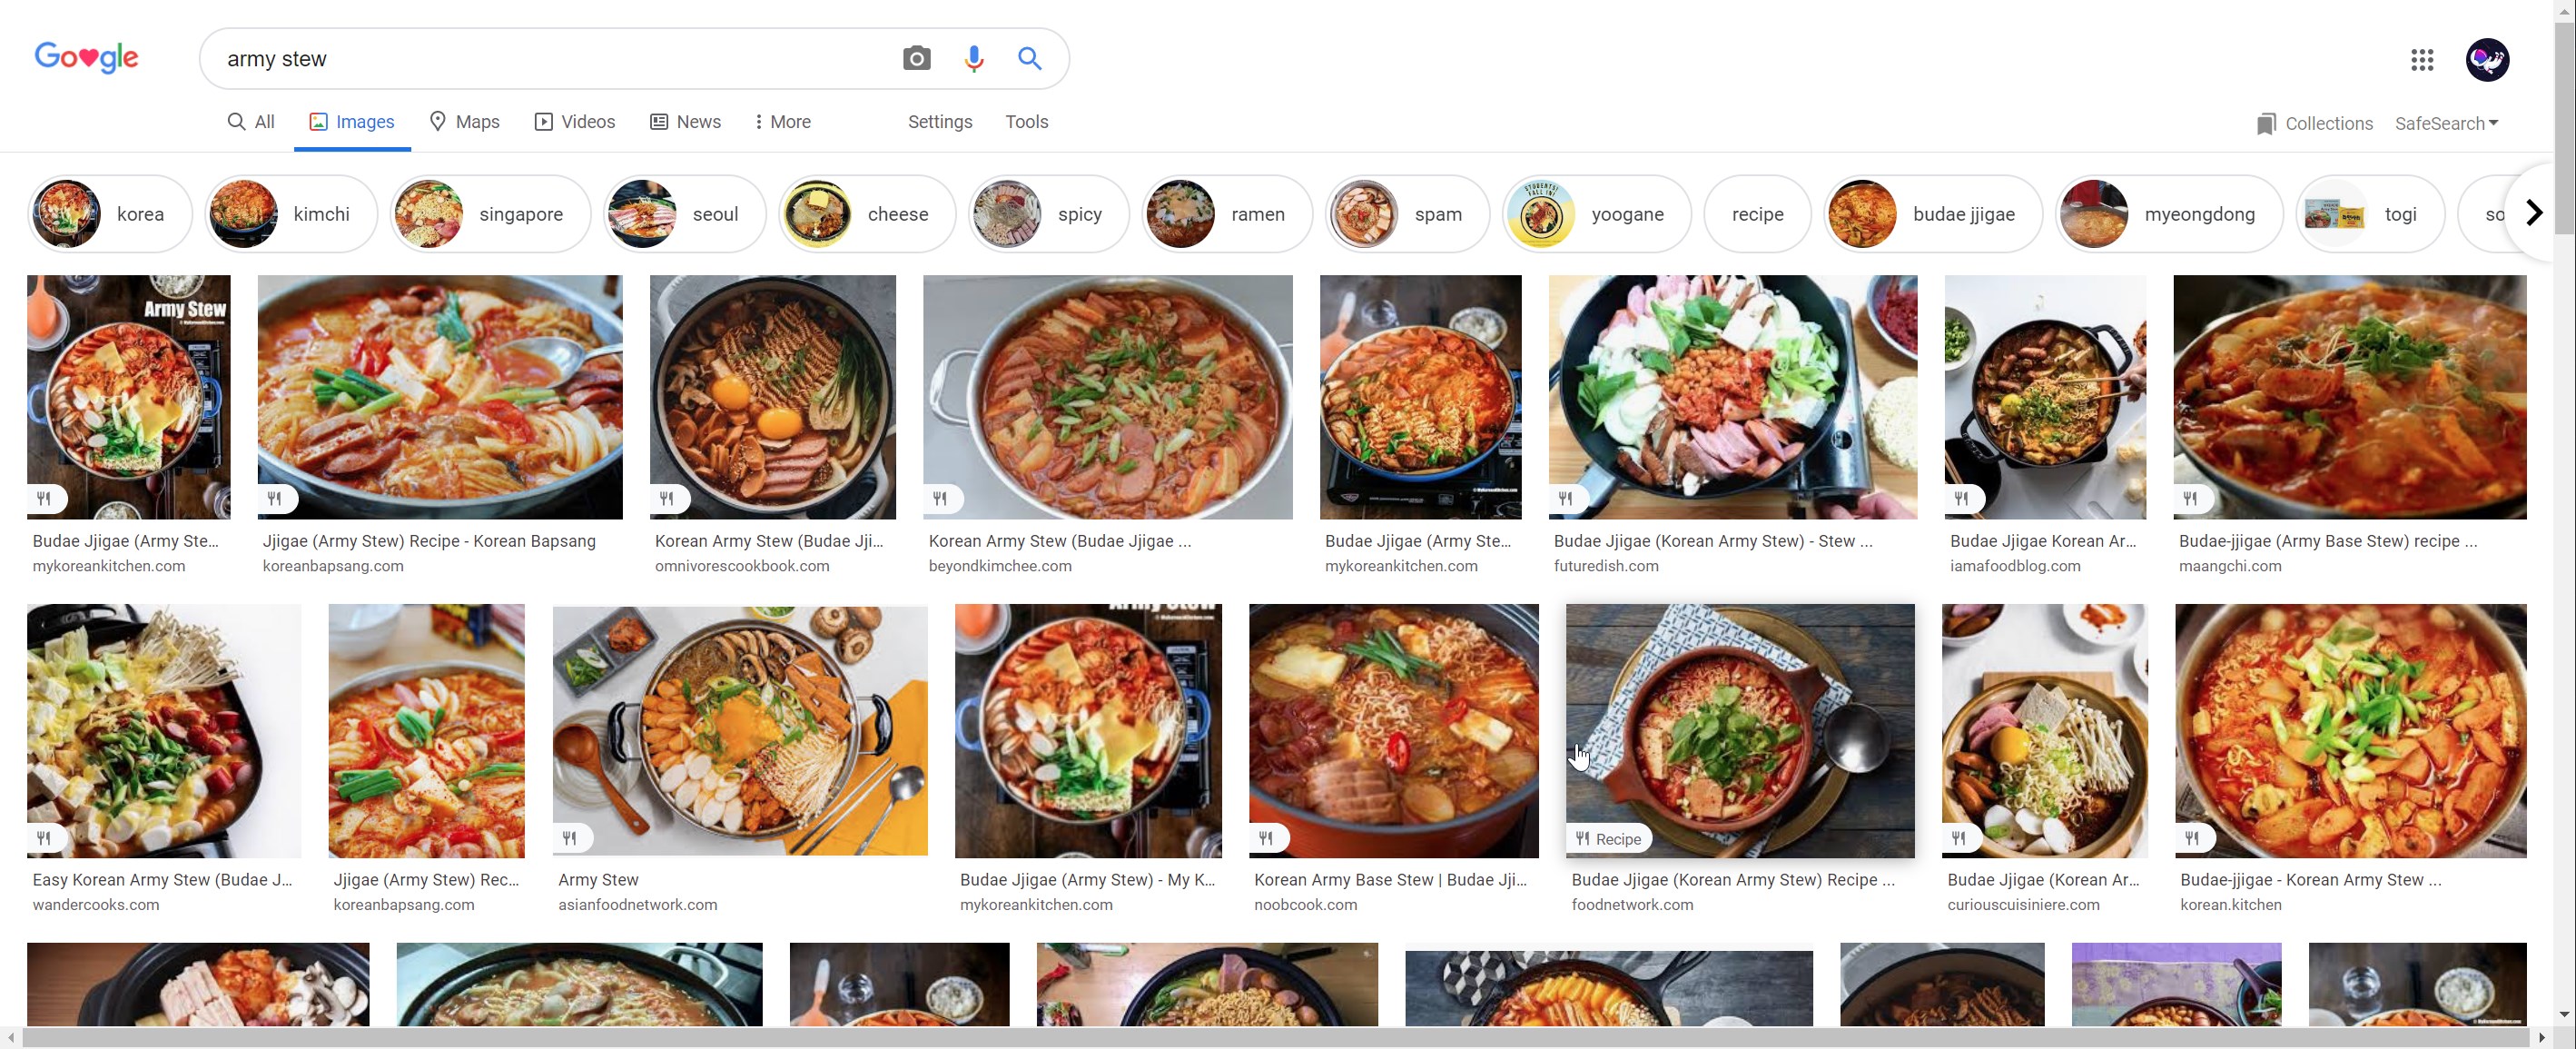Click the blue magnifier search button
Viewport: 2576px width, 1049px height.
click(x=1029, y=59)
